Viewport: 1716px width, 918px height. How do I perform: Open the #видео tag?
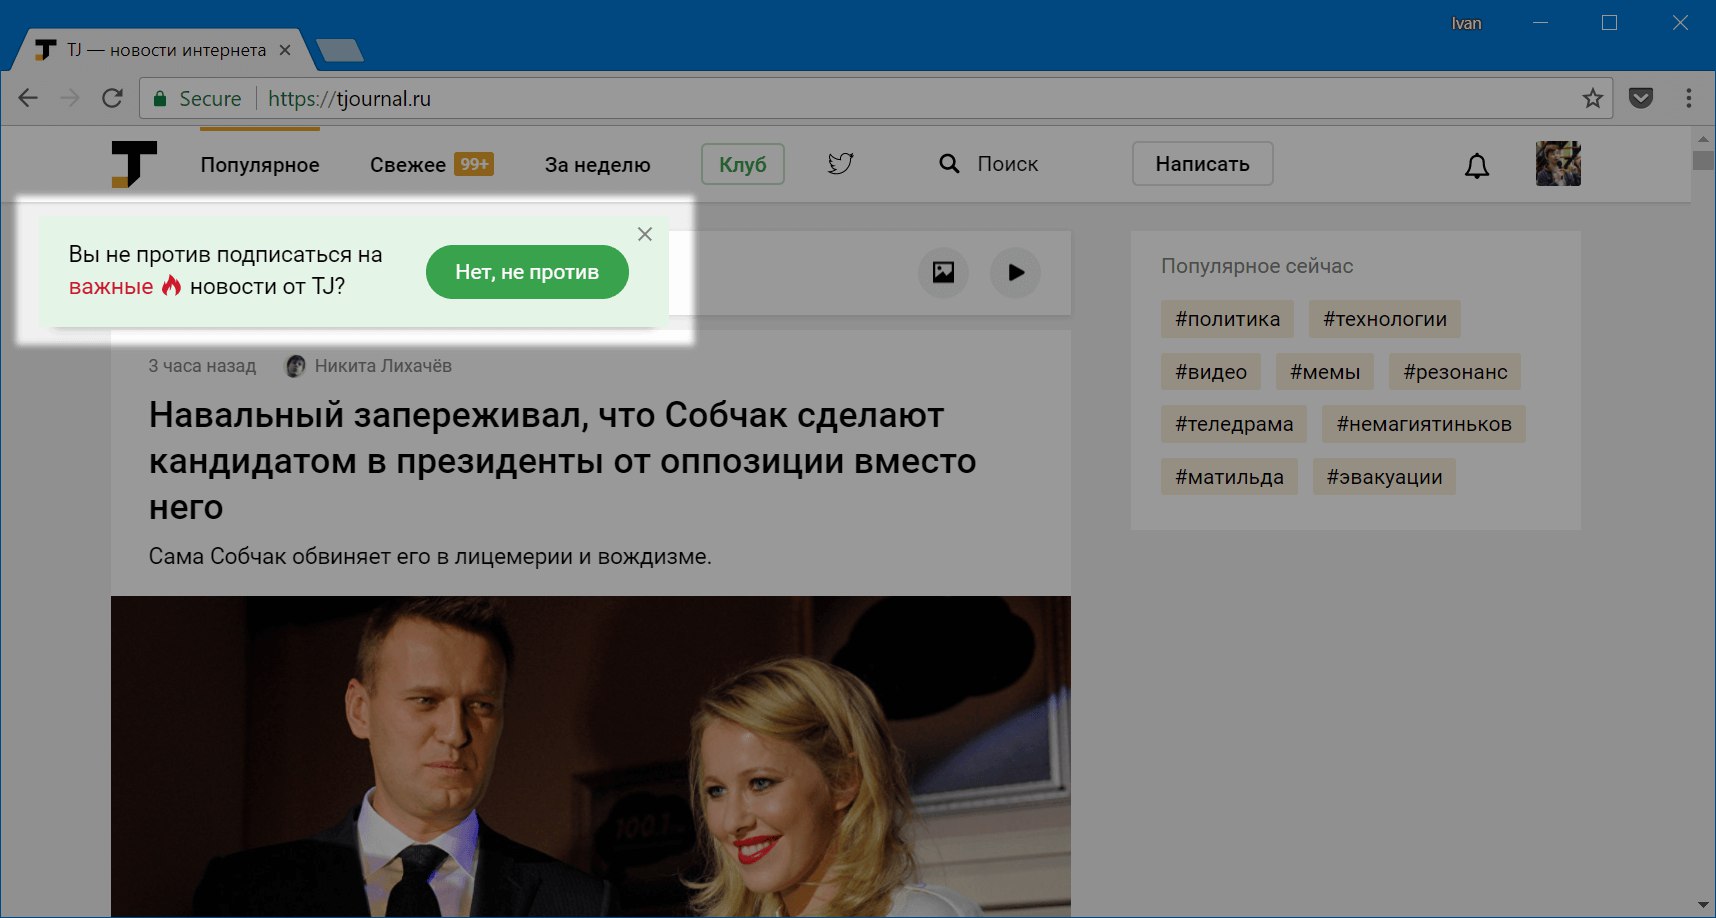pyautogui.click(x=1211, y=372)
